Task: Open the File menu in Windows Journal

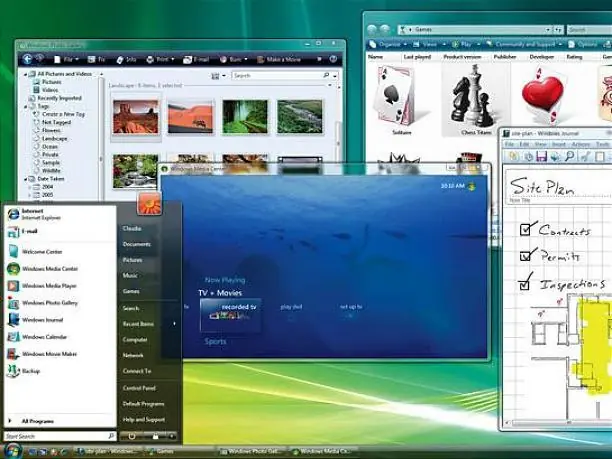Action: click(x=509, y=144)
